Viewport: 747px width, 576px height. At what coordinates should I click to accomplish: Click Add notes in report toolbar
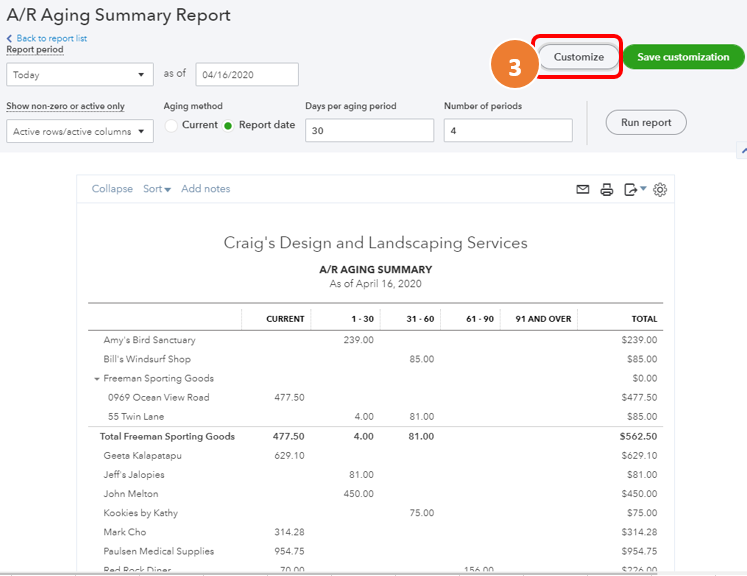[x=205, y=189]
